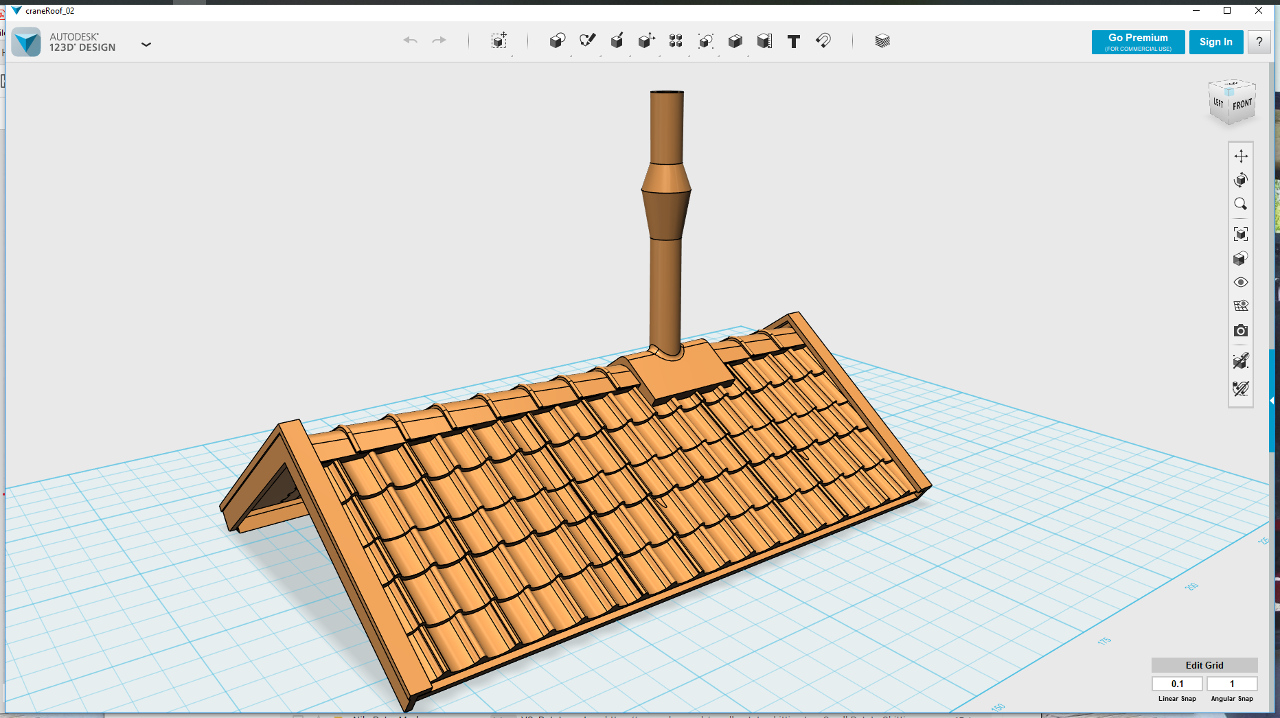Click the Edit Grid button
The image size is (1280, 718).
(1204, 665)
